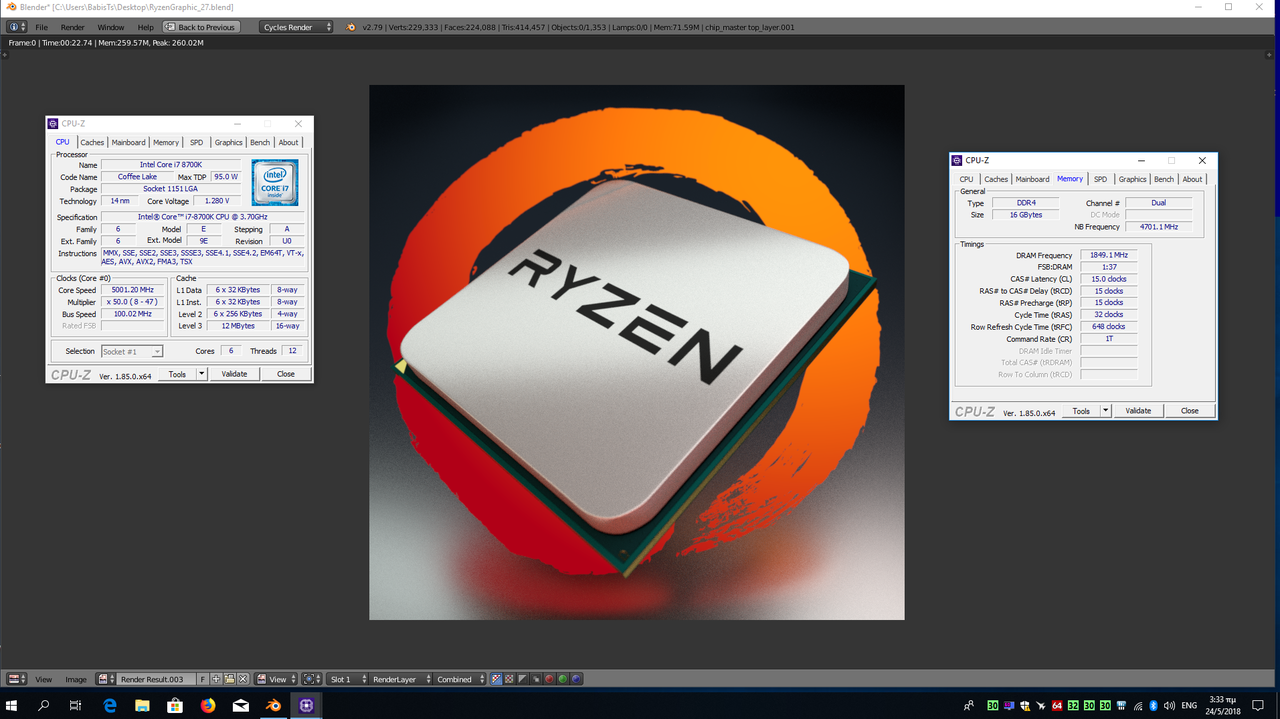The width and height of the screenshot is (1280, 719).
Task: Open the Combined render pass dropdown
Action: tap(460, 679)
